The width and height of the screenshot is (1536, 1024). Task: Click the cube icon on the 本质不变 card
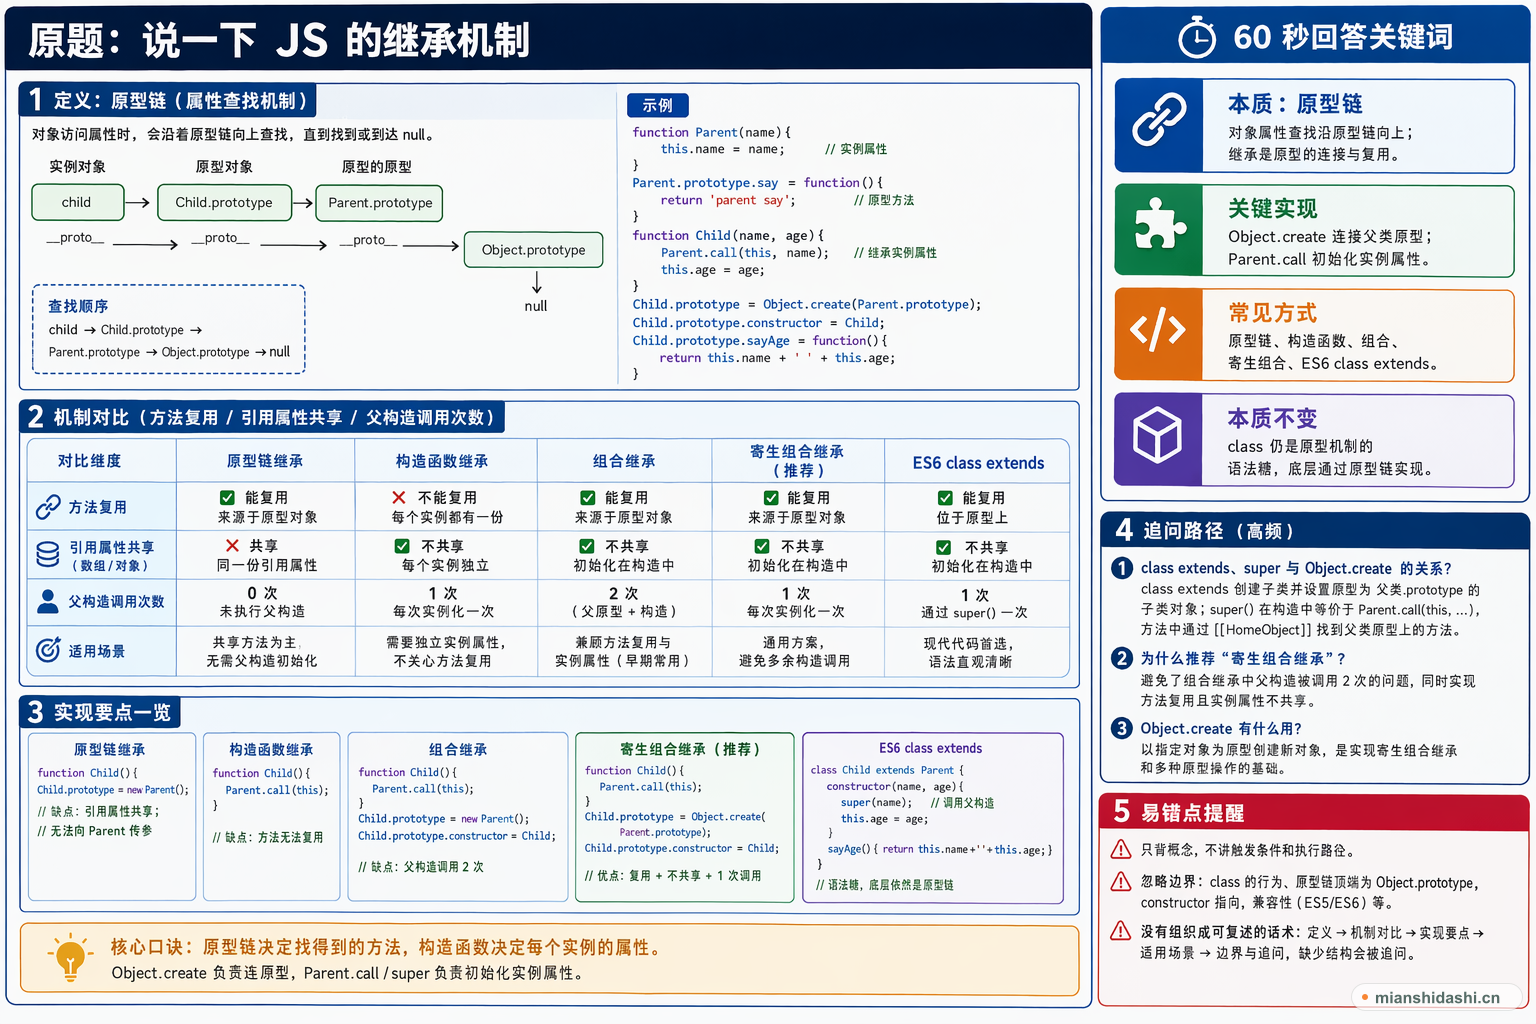click(x=1157, y=435)
